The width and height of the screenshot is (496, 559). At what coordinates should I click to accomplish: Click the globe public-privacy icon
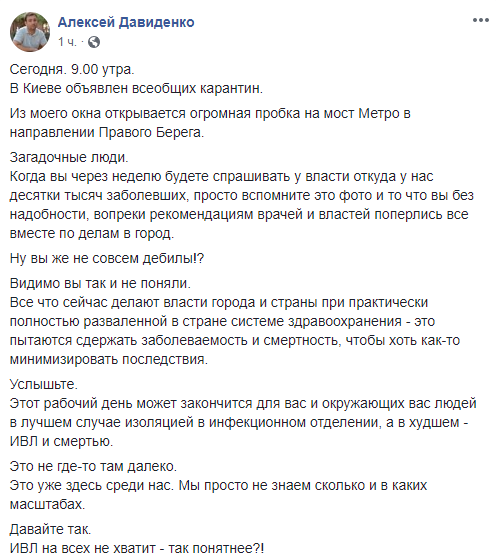94,42
